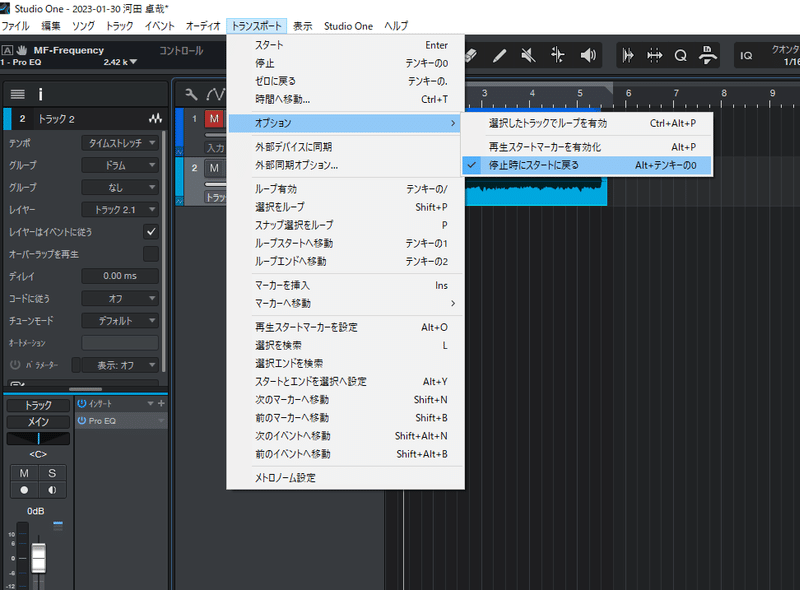
Task: Select 時間へ移動... menu item
Action: tap(345, 99)
